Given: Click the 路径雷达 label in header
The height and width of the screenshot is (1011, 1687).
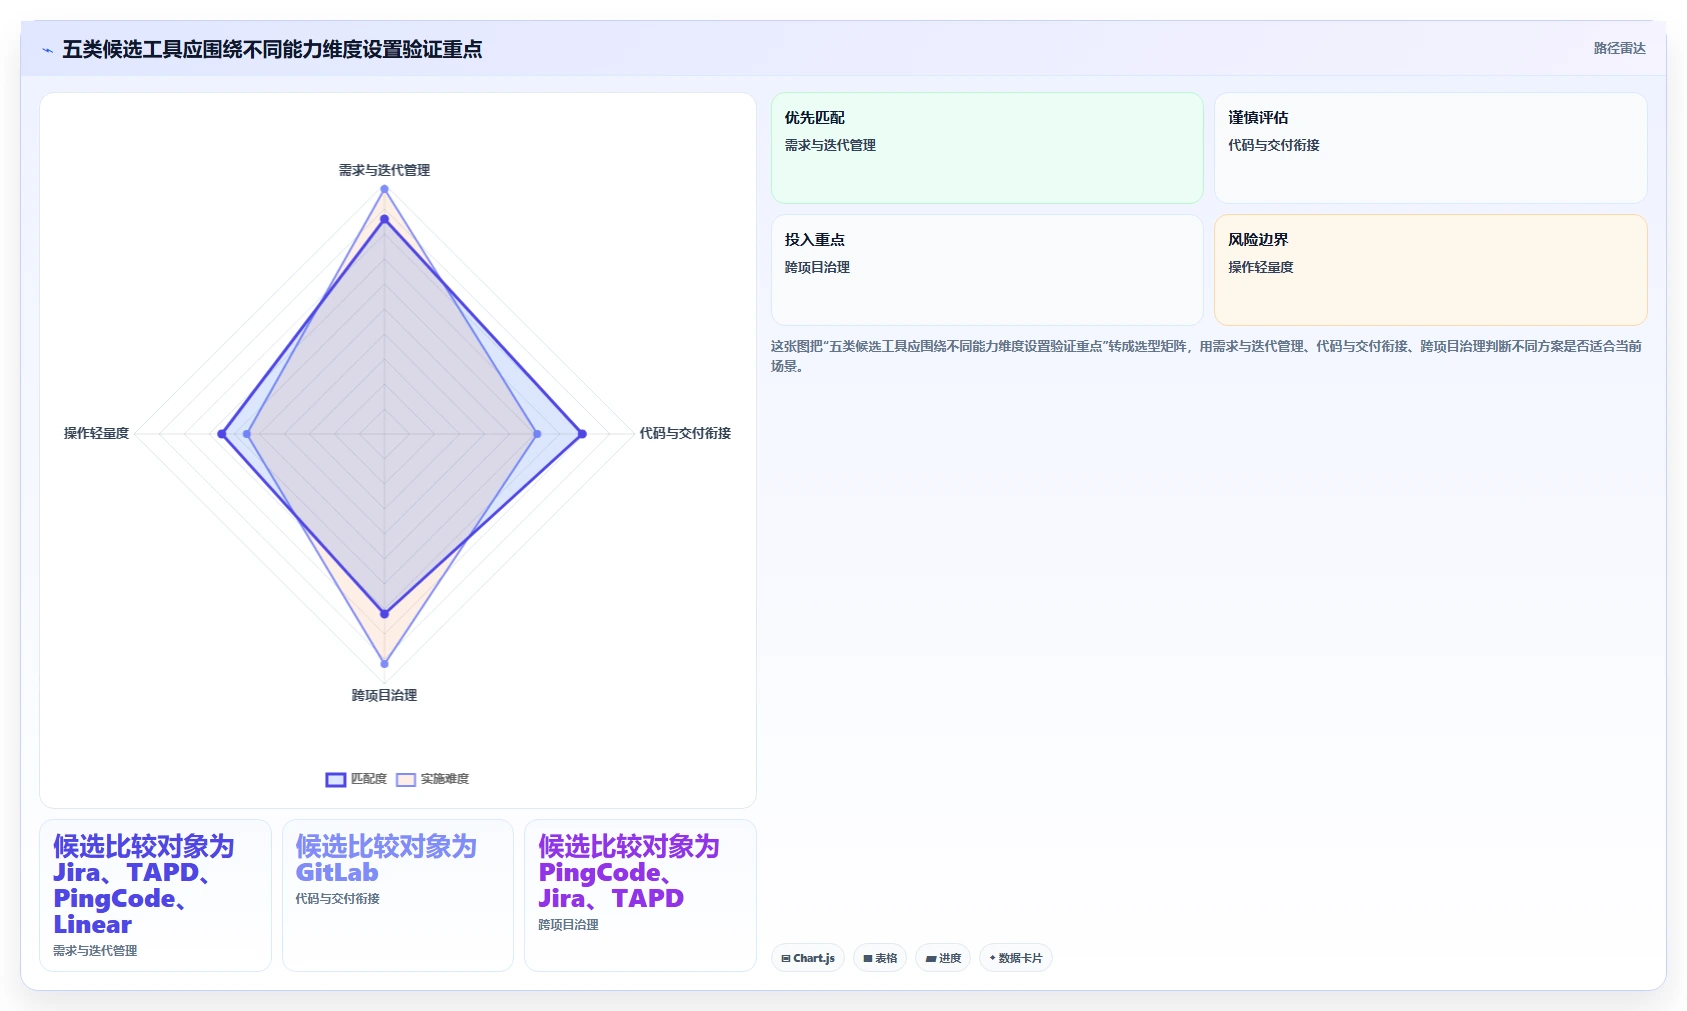Looking at the screenshot, I should (x=1619, y=48).
